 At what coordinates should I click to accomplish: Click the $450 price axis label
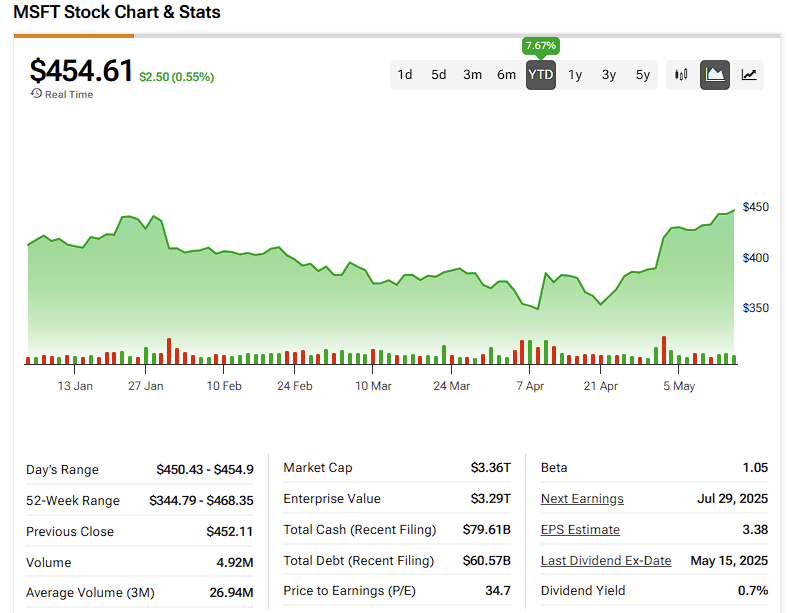[x=756, y=207]
